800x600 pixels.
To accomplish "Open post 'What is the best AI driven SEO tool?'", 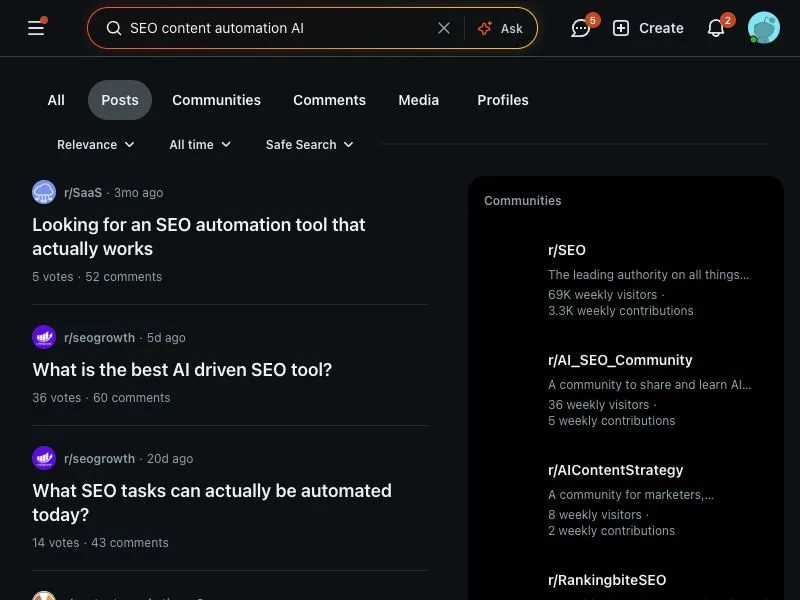I will point(182,370).
